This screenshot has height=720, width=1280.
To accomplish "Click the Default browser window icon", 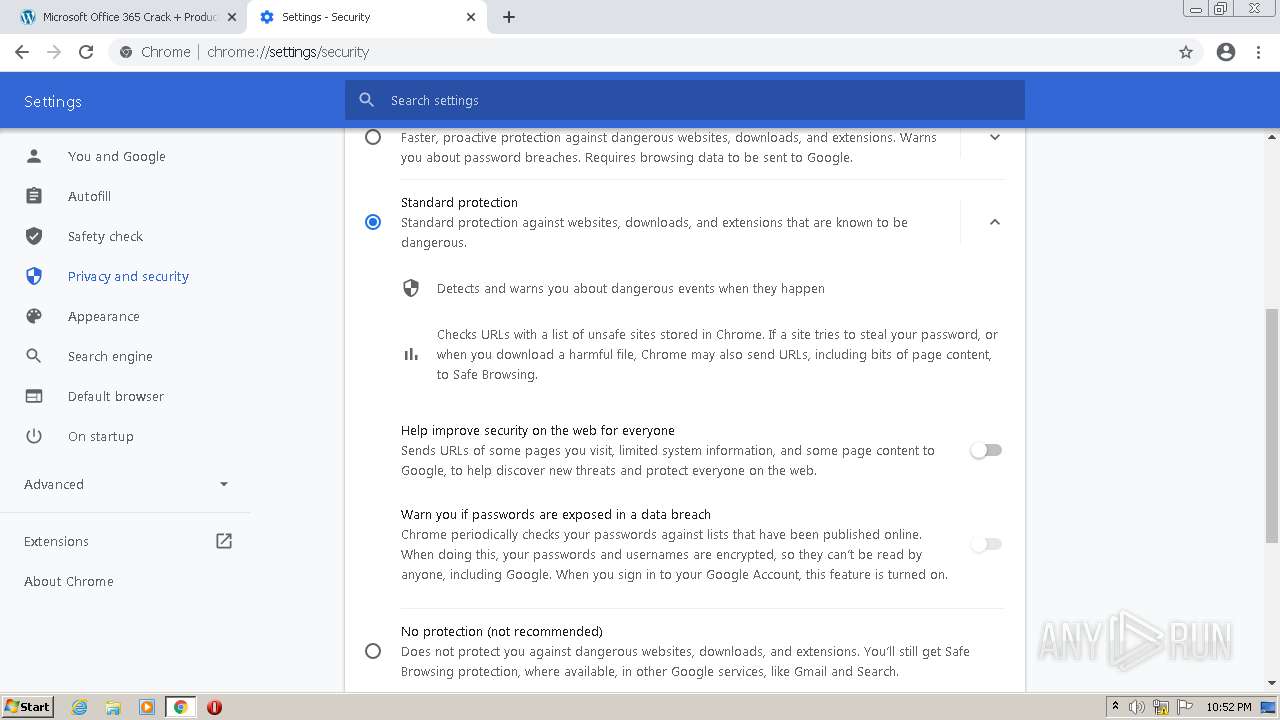I will [x=34, y=396].
